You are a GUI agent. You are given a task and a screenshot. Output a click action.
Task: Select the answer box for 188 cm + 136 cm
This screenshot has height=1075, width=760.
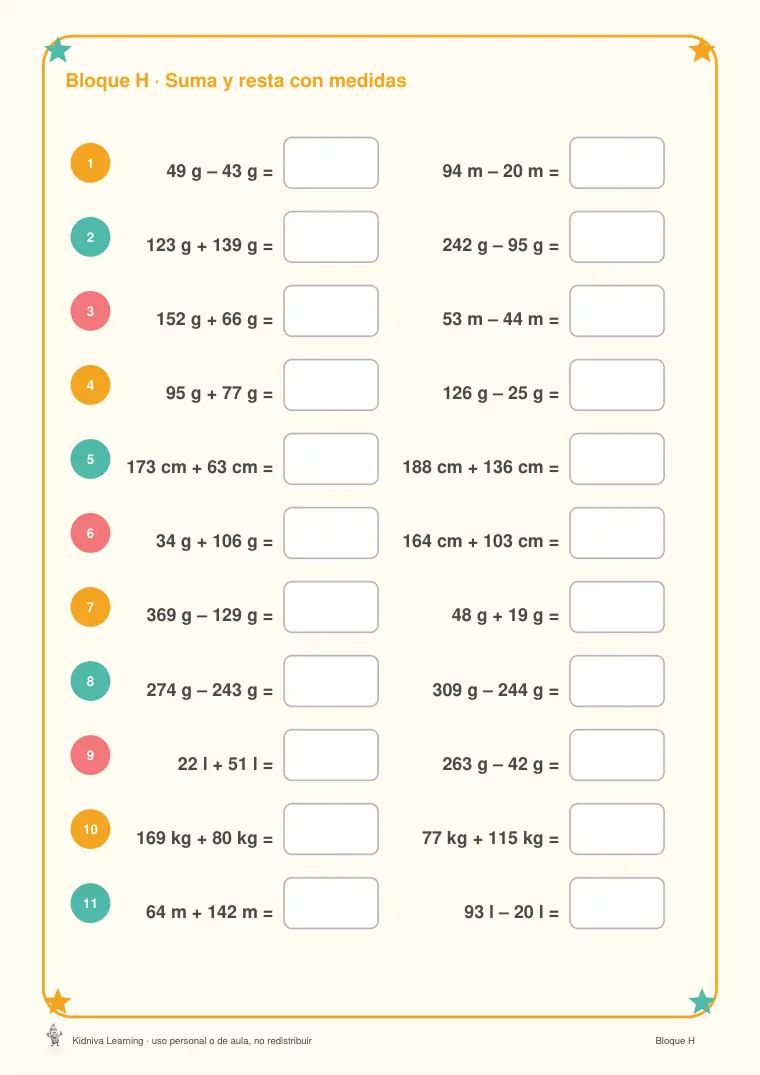click(x=617, y=459)
